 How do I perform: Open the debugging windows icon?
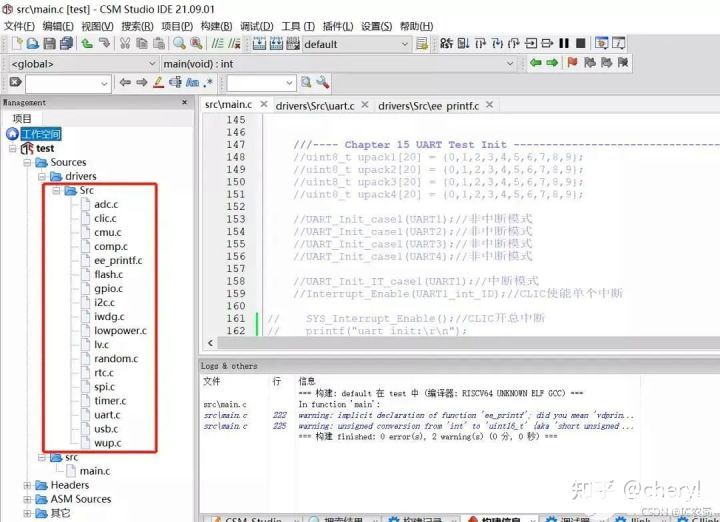[602, 43]
